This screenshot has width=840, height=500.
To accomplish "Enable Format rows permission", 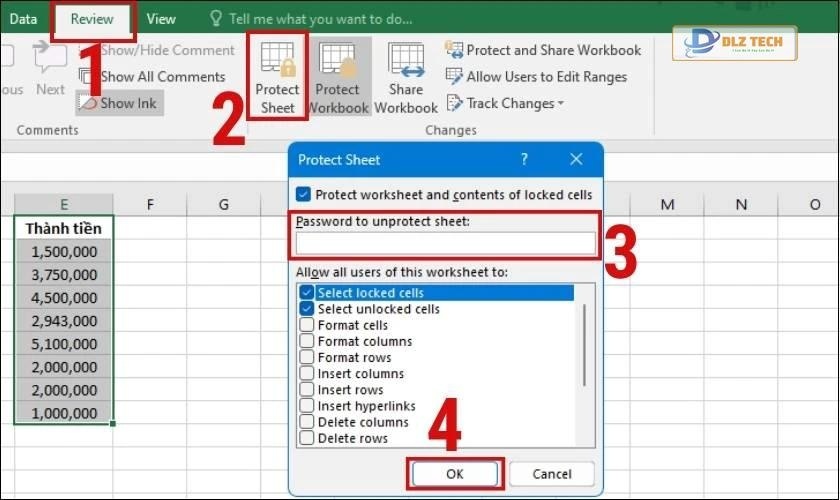I will (x=306, y=357).
